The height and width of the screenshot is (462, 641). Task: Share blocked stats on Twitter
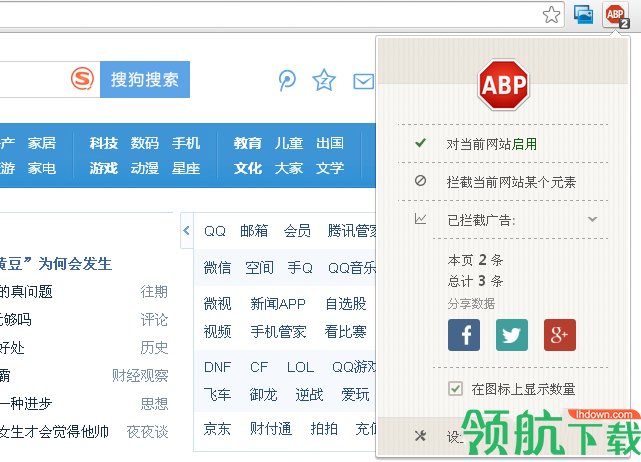click(511, 335)
